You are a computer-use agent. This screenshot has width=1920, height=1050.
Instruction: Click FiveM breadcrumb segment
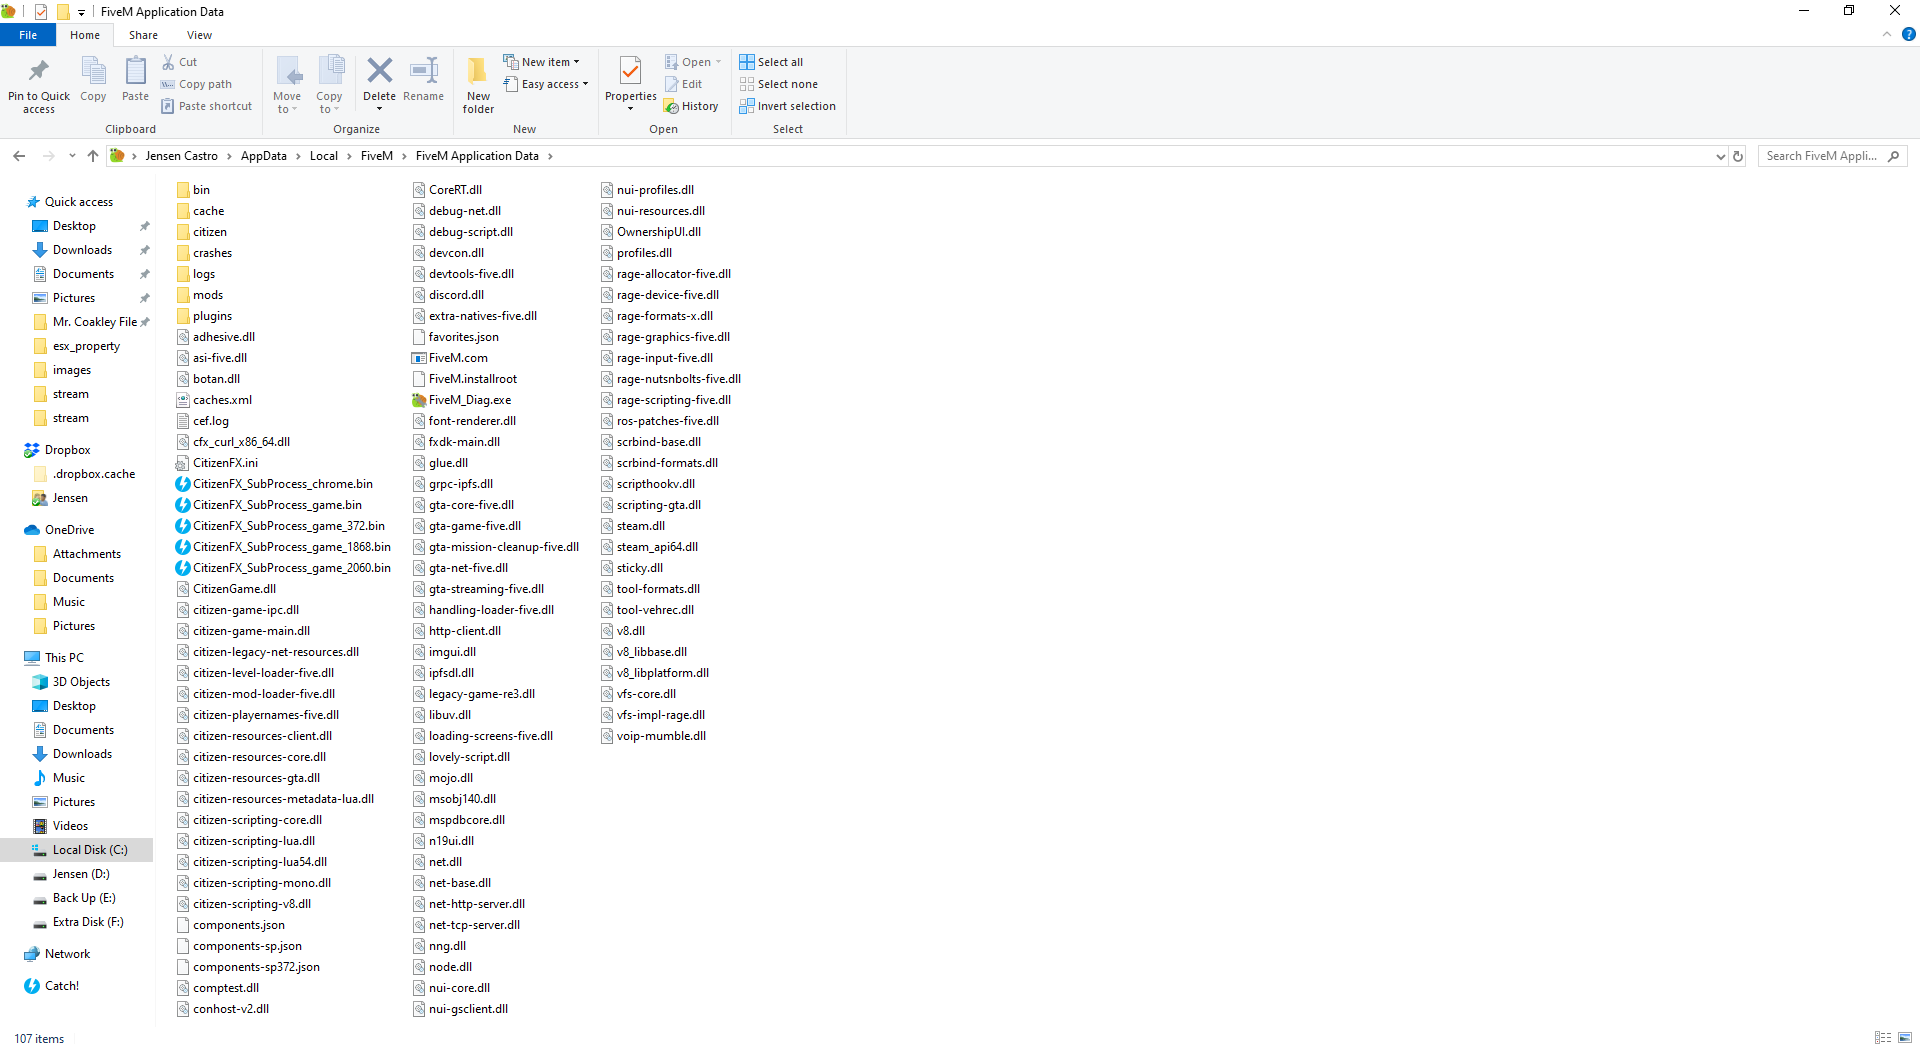[x=376, y=156]
